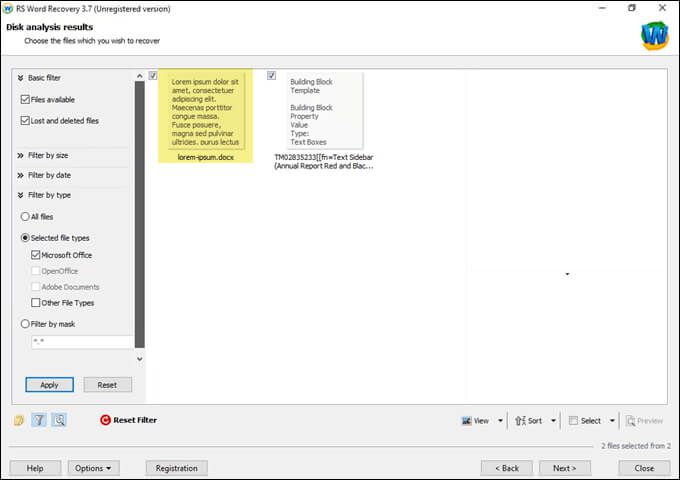Click TM02835233 Text Sidebar file name
680x480 pixels.
(324, 161)
